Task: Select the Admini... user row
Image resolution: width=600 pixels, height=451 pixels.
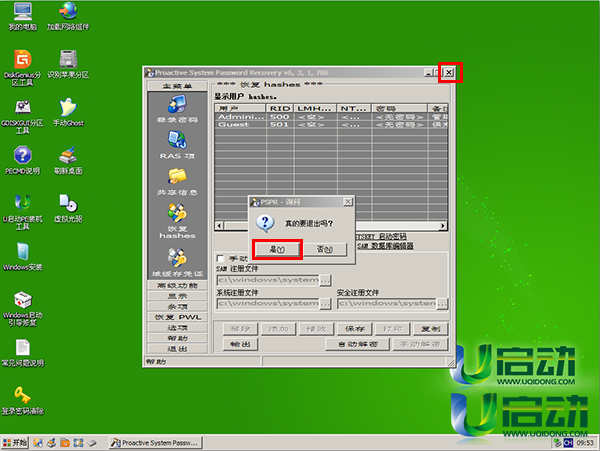Action: 331,117
